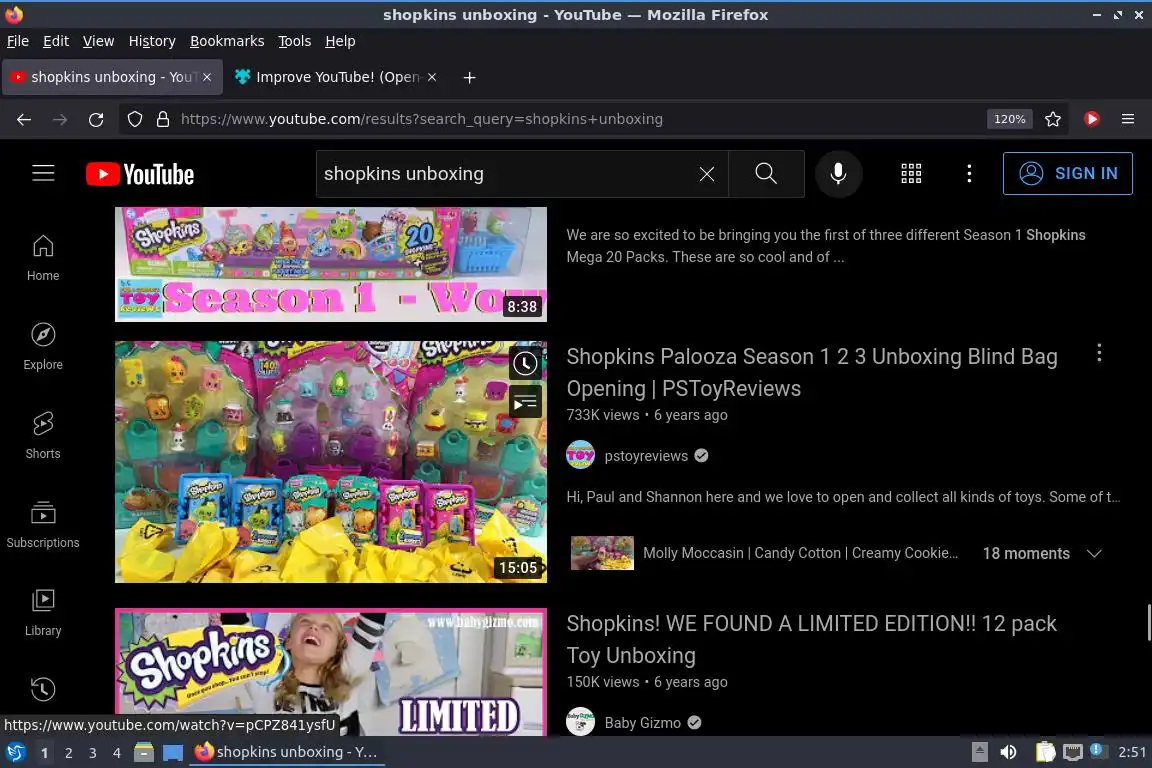Viewport: 1152px width, 768px height.
Task: Reset the 120% zoom level
Action: 1009,119
